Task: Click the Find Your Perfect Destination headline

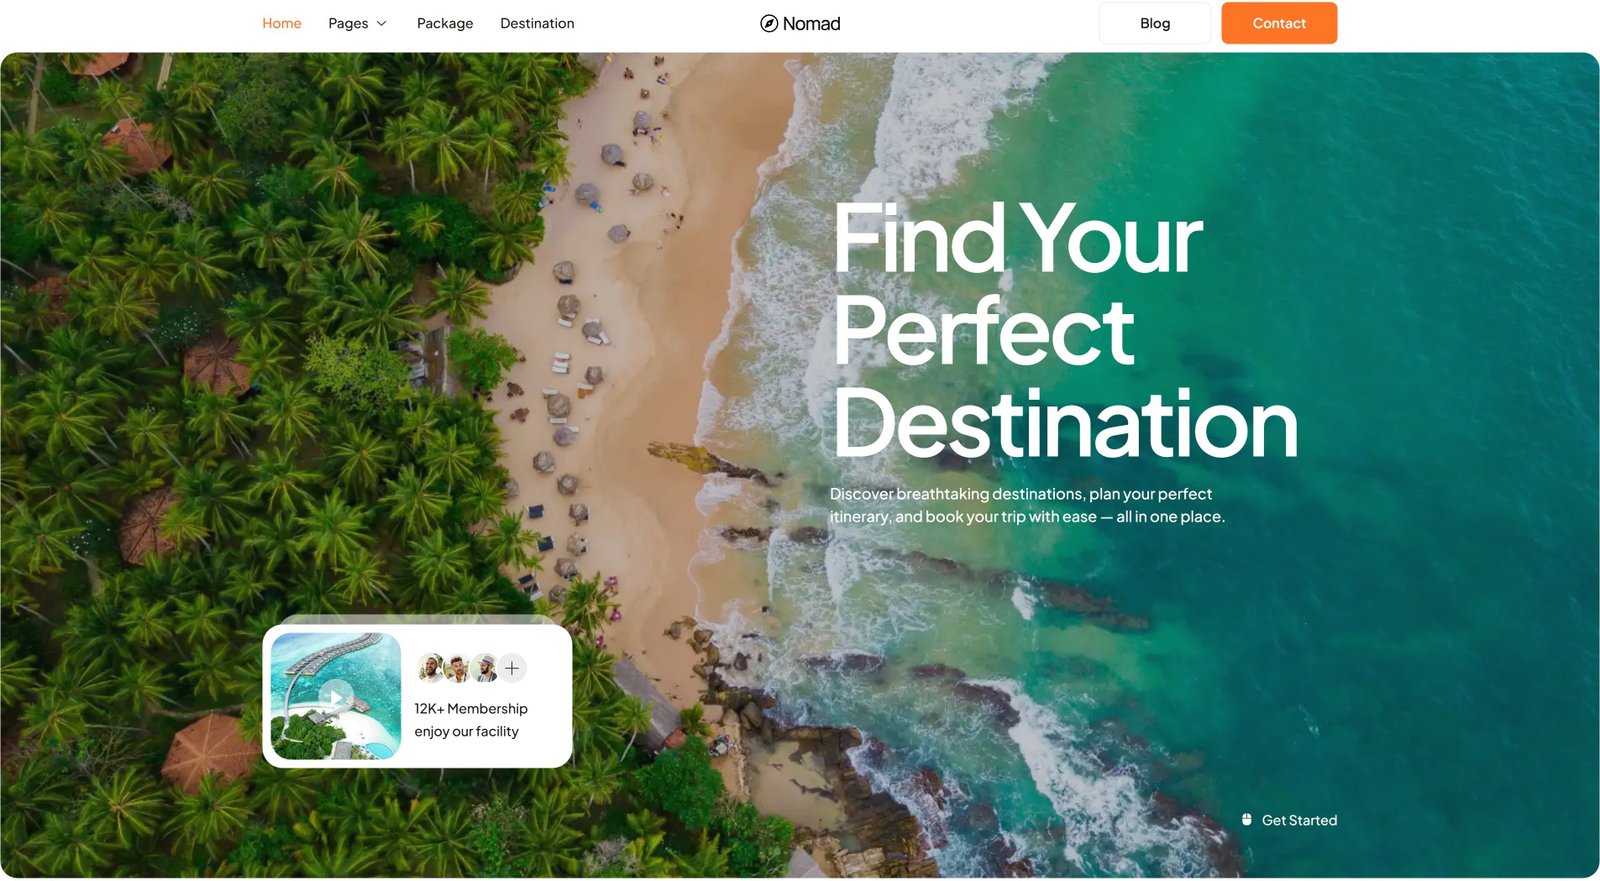Action: pyautogui.click(x=1065, y=331)
